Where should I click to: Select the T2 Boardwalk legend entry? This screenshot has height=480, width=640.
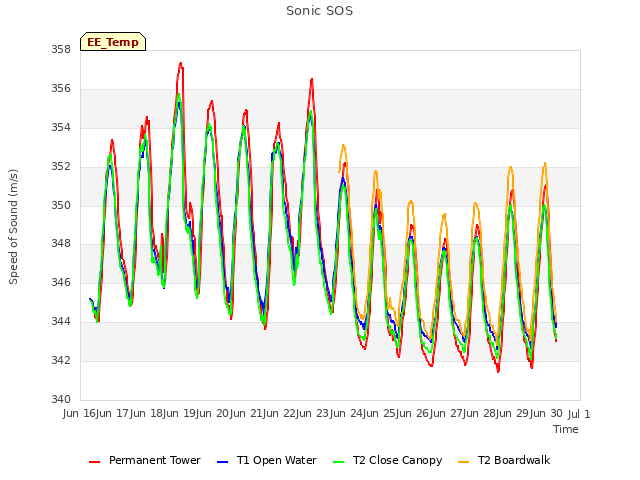[504, 460]
